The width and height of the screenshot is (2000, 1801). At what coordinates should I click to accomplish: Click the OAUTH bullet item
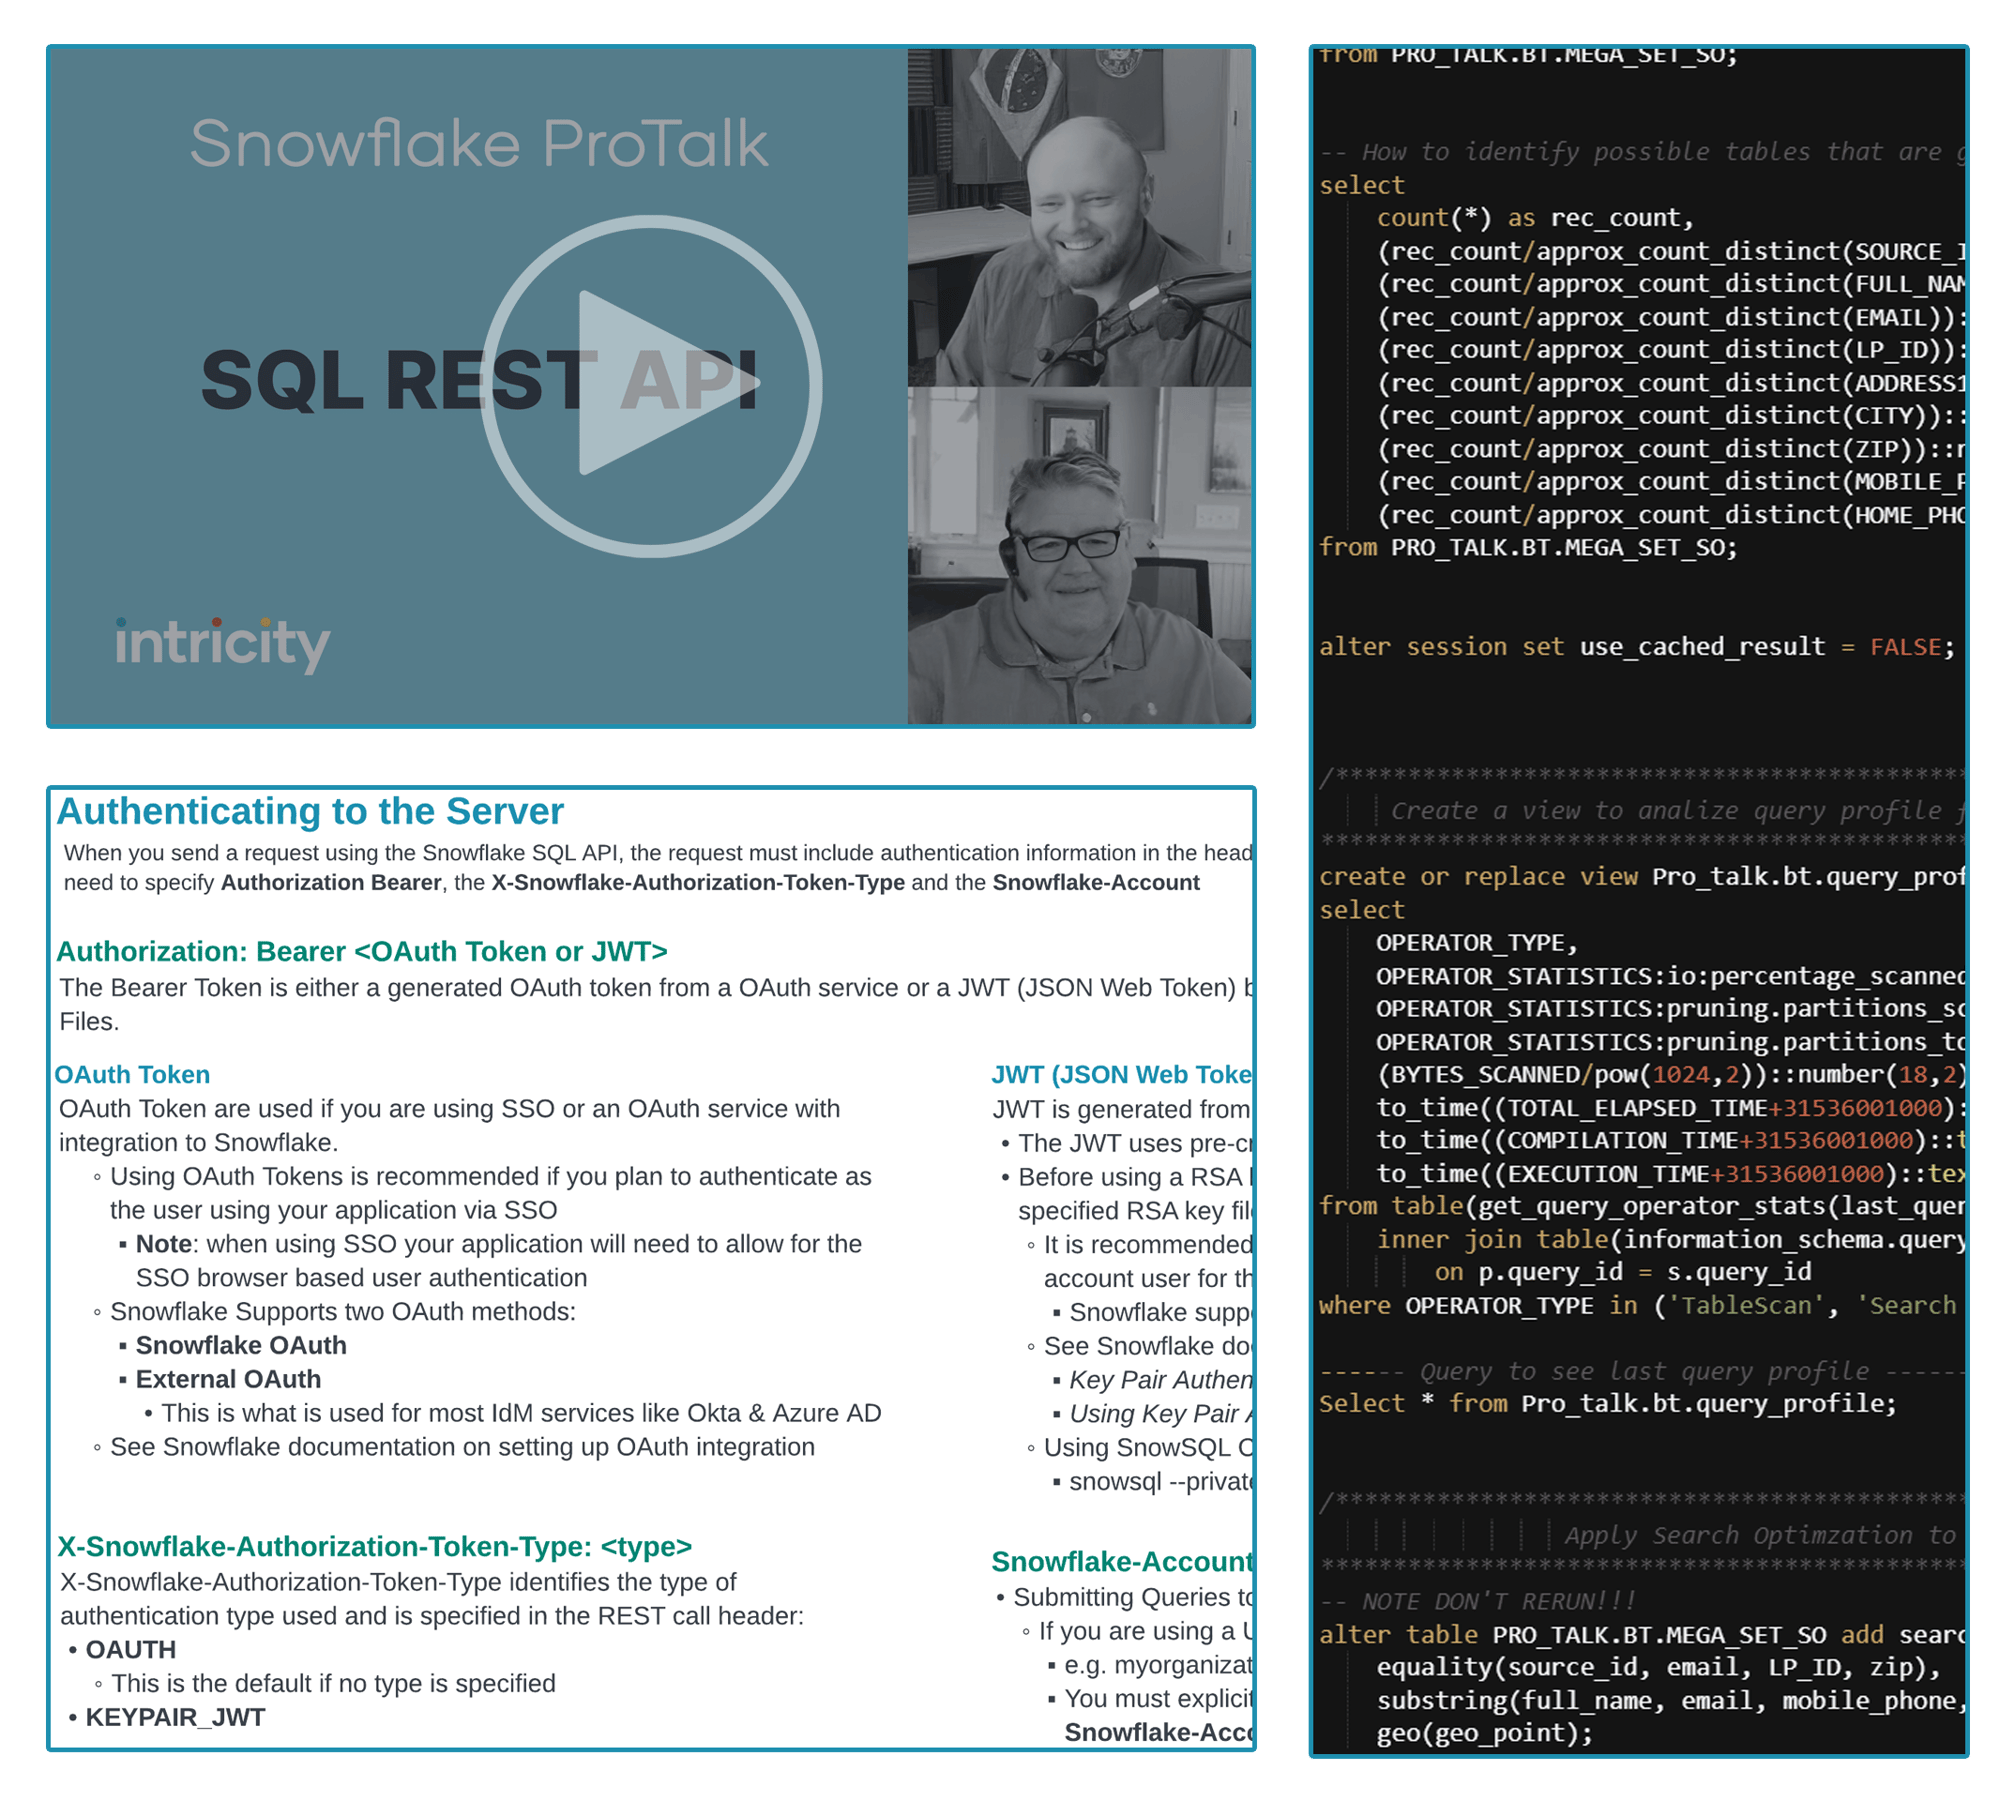click(130, 1649)
